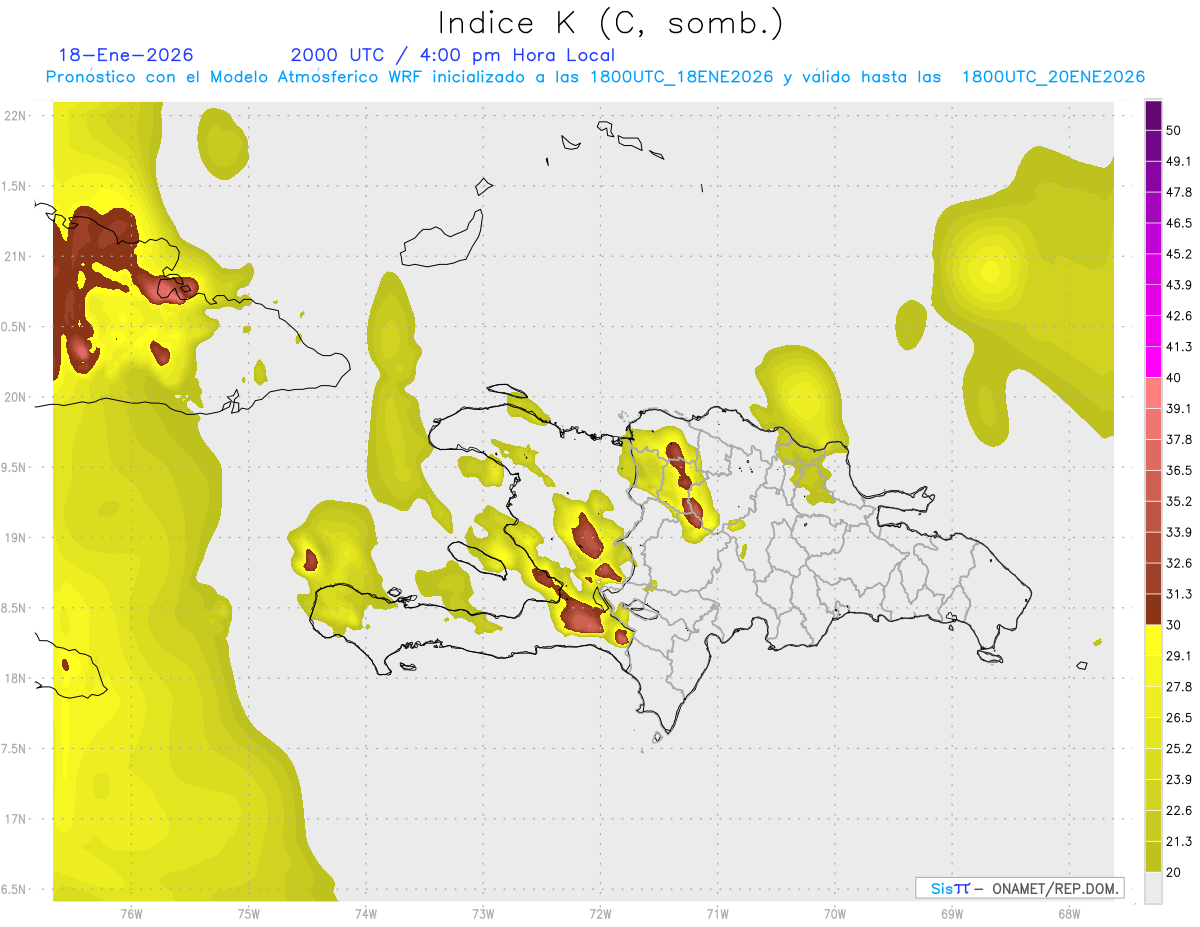Click the 43.9 value on the color scale
The image size is (1200, 927).
[x=1179, y=285]
